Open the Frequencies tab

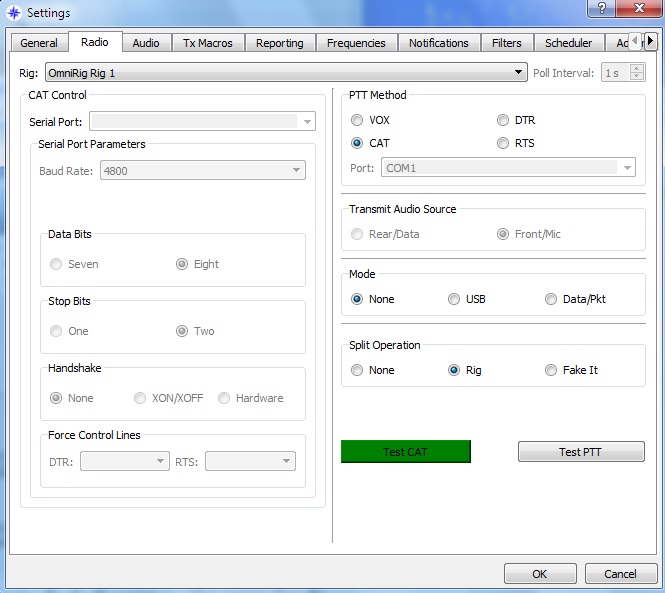(357, 43)
